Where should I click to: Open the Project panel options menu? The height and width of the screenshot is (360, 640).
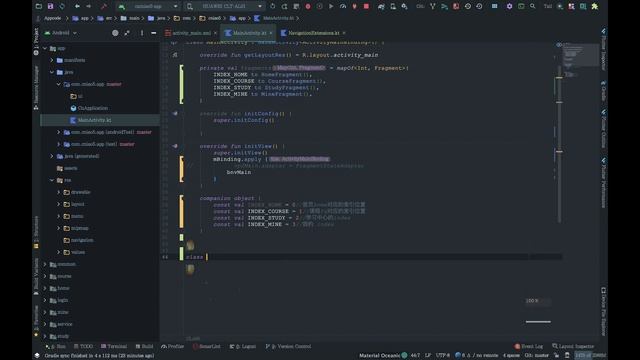click(x=142, y=33)
